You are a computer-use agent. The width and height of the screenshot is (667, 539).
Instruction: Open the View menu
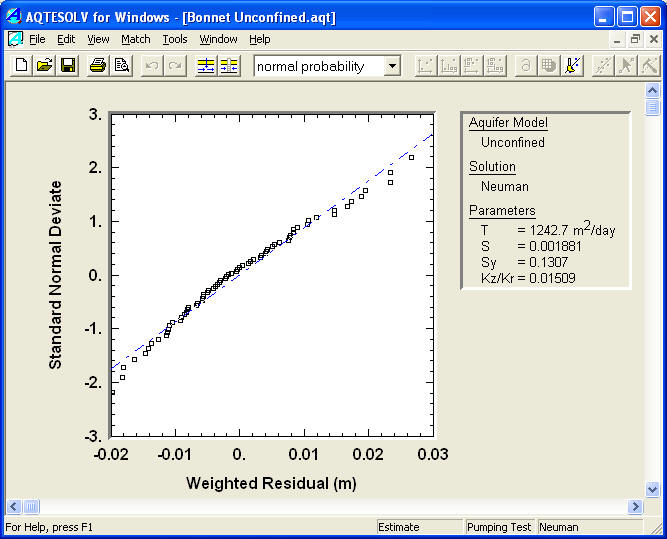(98, 40)
